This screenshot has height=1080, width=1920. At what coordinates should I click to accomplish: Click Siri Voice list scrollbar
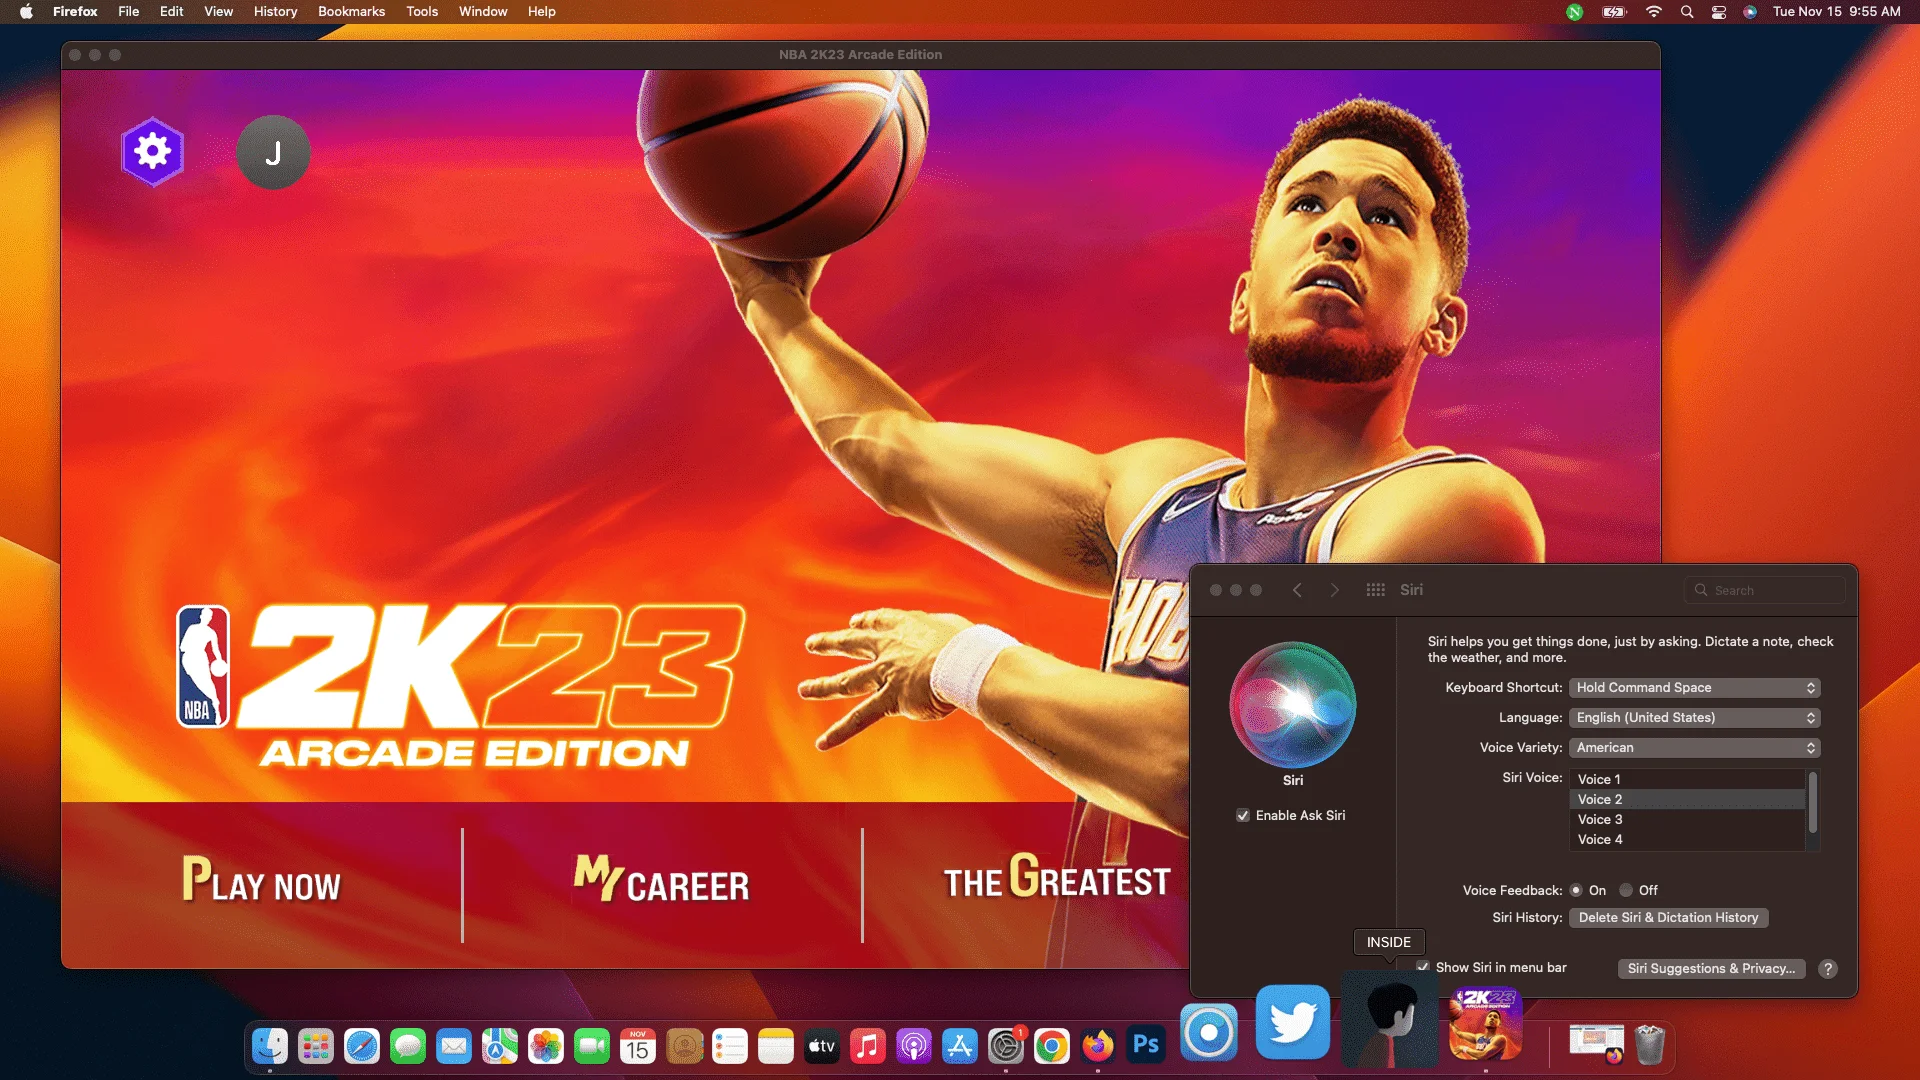[x=1812, y=802]
